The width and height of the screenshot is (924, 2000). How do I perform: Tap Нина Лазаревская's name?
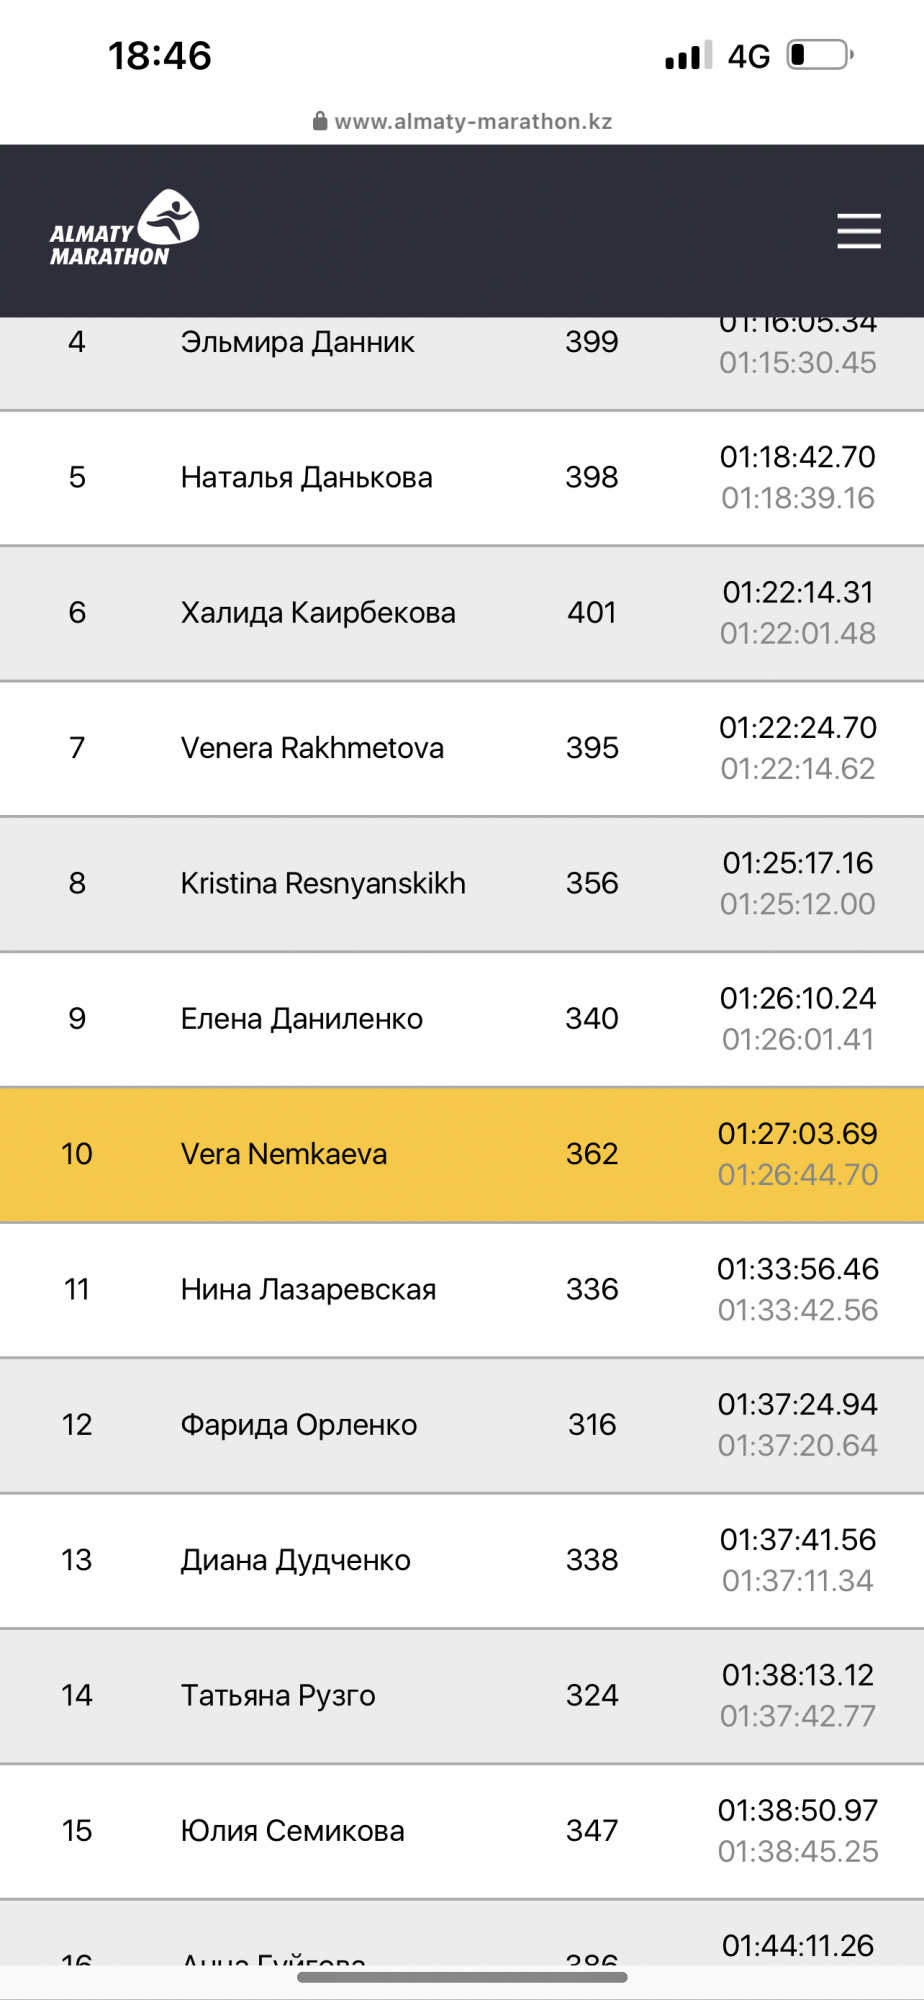(x=308, y=1289)
